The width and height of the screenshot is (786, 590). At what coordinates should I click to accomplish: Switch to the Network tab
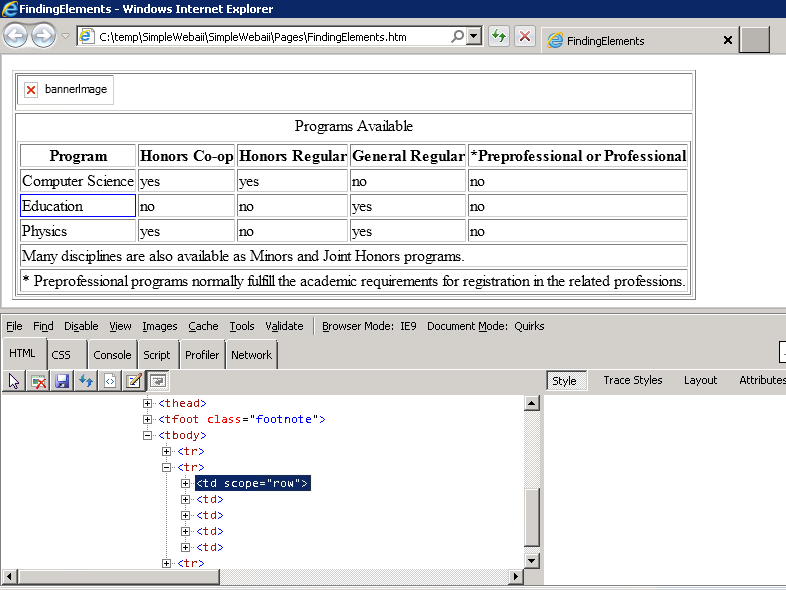251,355
